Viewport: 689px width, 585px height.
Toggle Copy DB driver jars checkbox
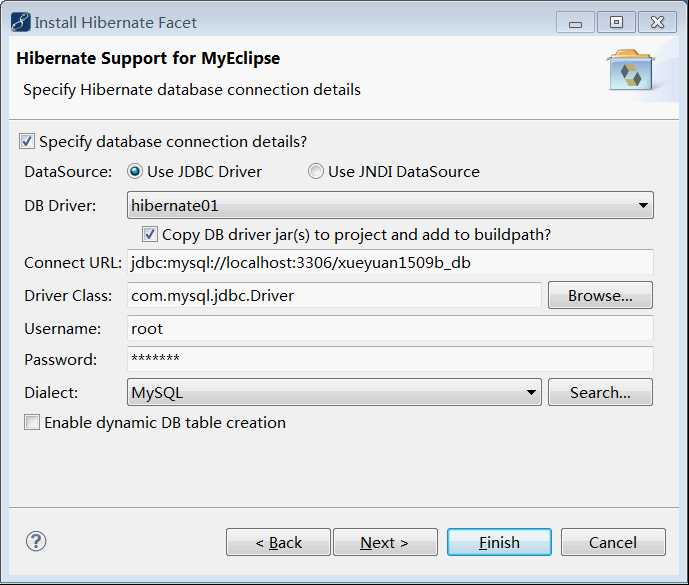(x=149, y=235)
